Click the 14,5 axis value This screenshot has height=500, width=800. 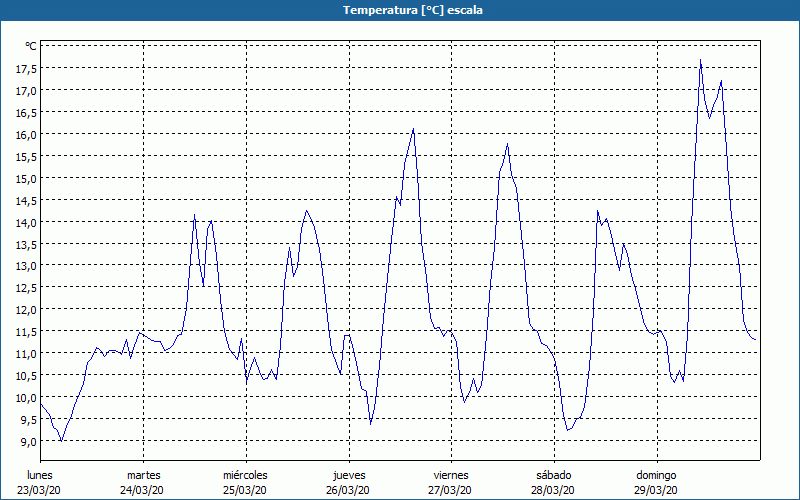pos(26,200)
